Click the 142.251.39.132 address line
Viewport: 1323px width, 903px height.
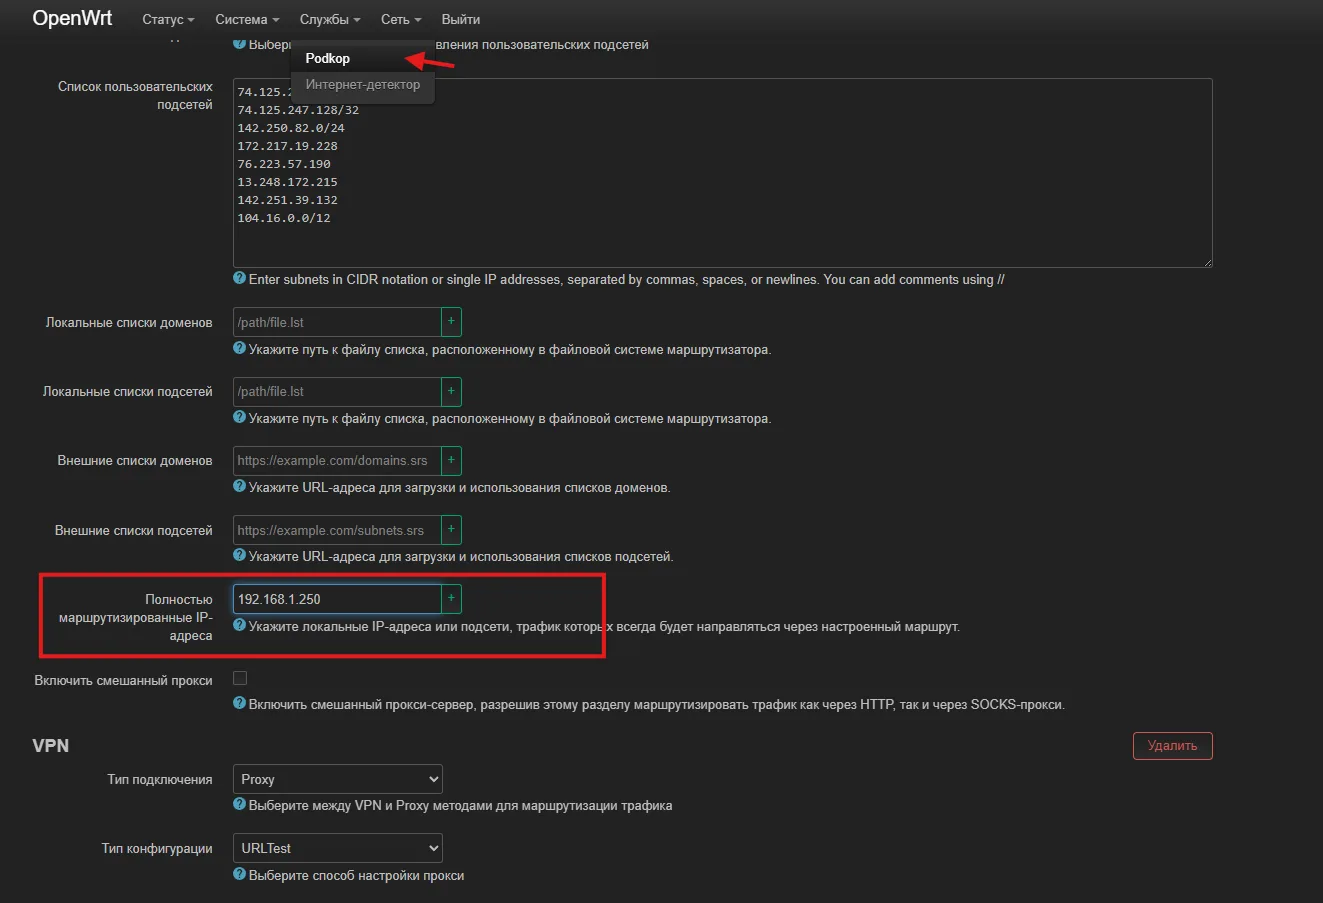tap(287, 200)
